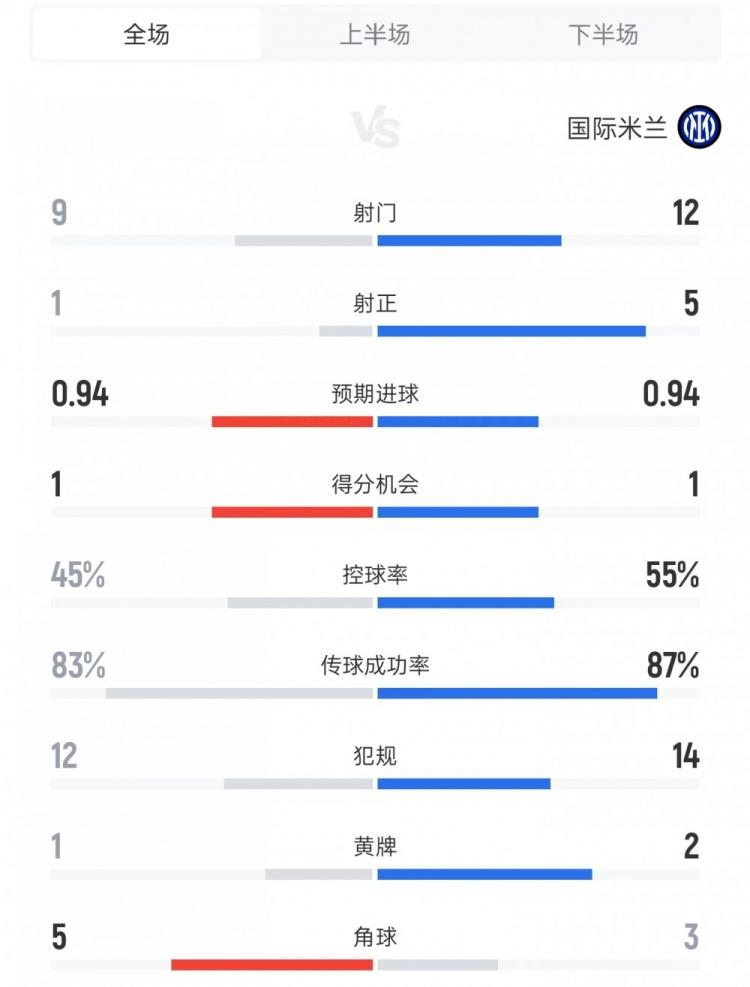This screenshot has height=987, width=750.
Task: Click the 得分机会 big chances label
Action: click(x=375, y=485)
